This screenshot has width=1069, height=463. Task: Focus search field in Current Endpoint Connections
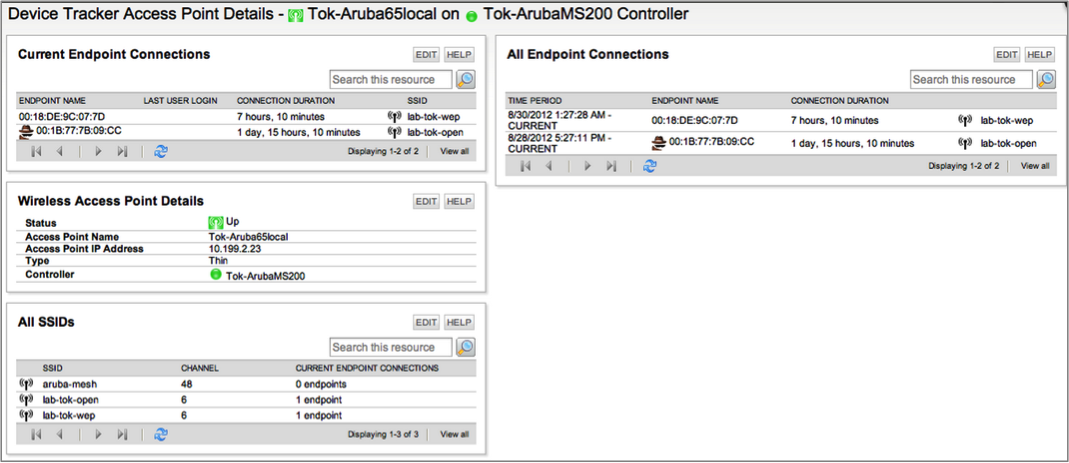pos(391,80)
